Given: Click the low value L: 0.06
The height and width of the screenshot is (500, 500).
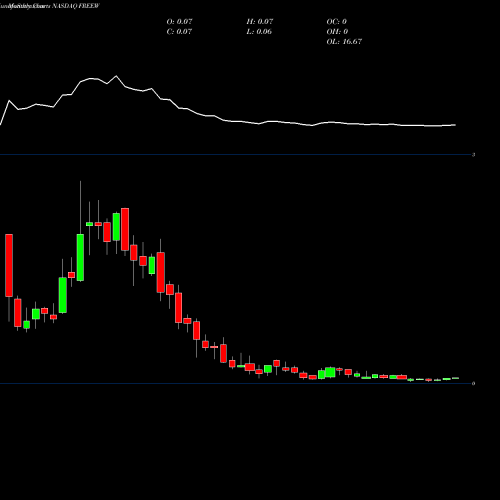Looking at the screenshot, I should (259, 32).
